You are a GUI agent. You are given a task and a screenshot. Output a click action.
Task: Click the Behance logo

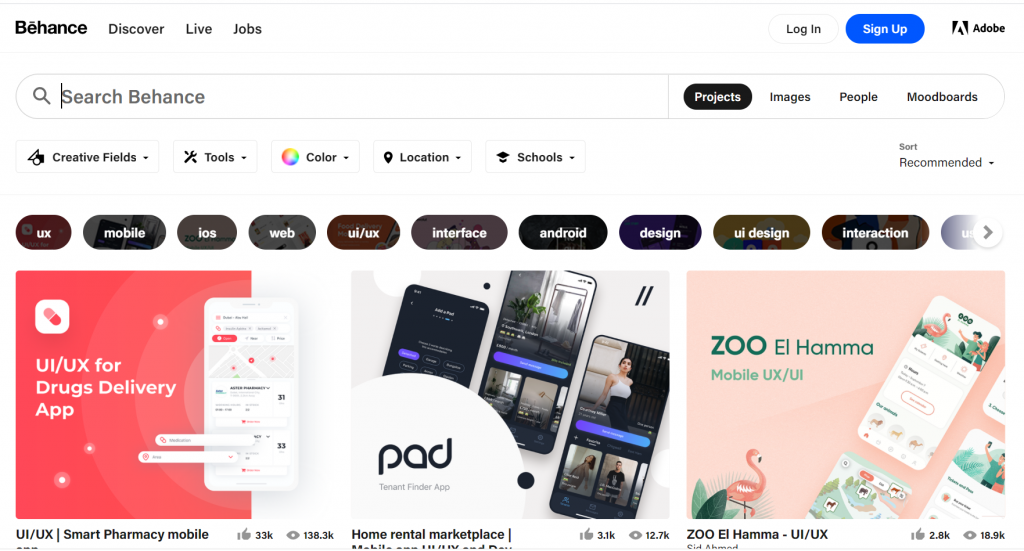(51, 28)
